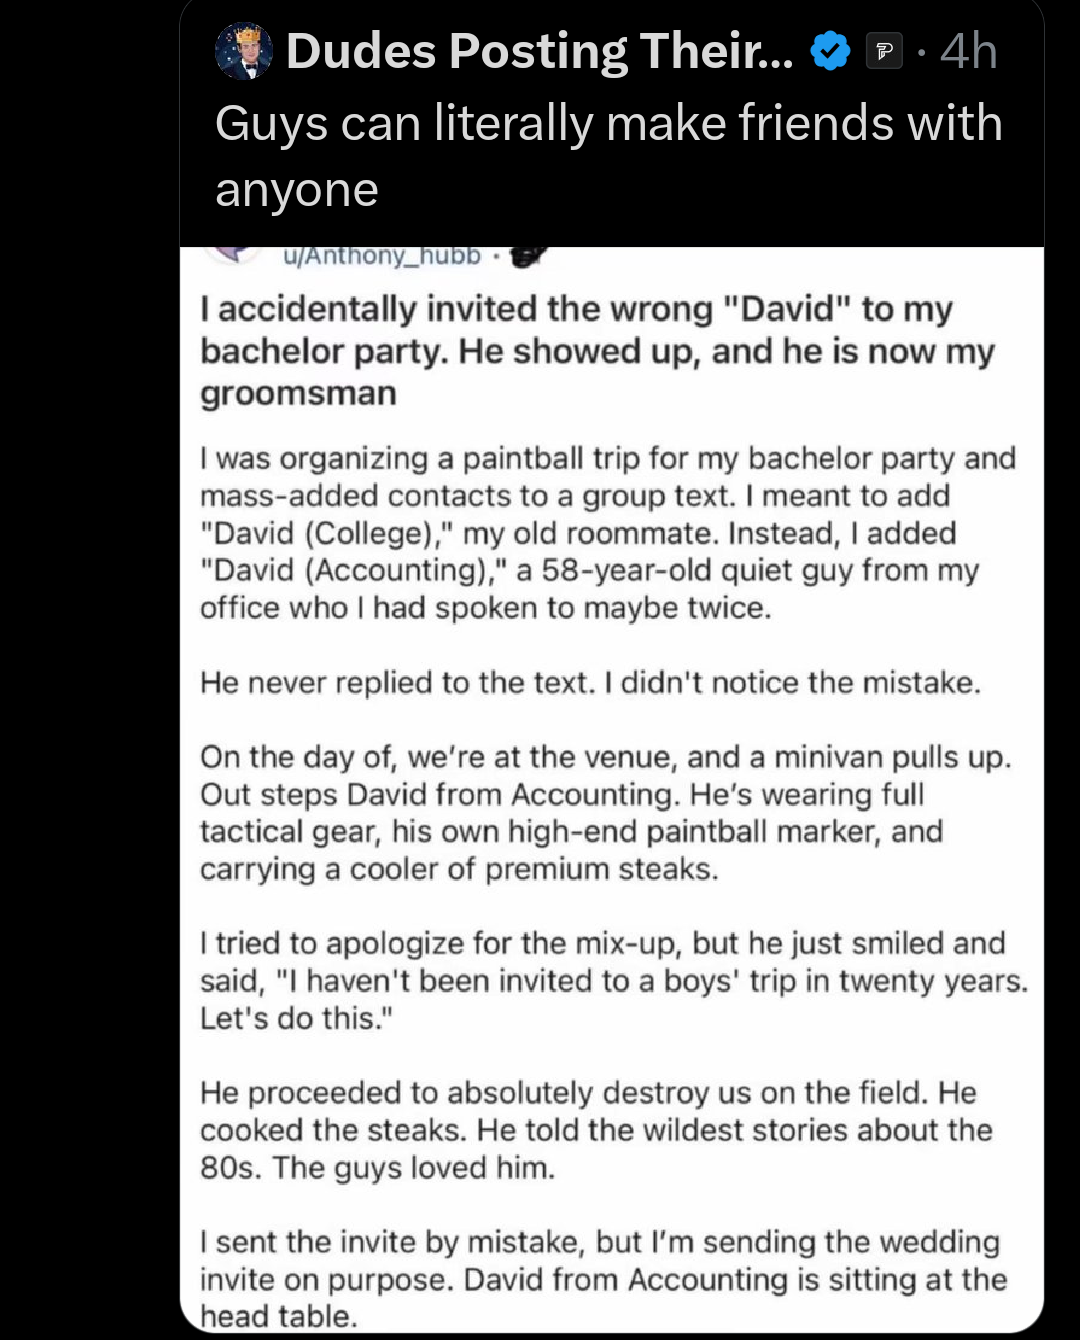Click the 4h timestamp link

pos(966,50)
